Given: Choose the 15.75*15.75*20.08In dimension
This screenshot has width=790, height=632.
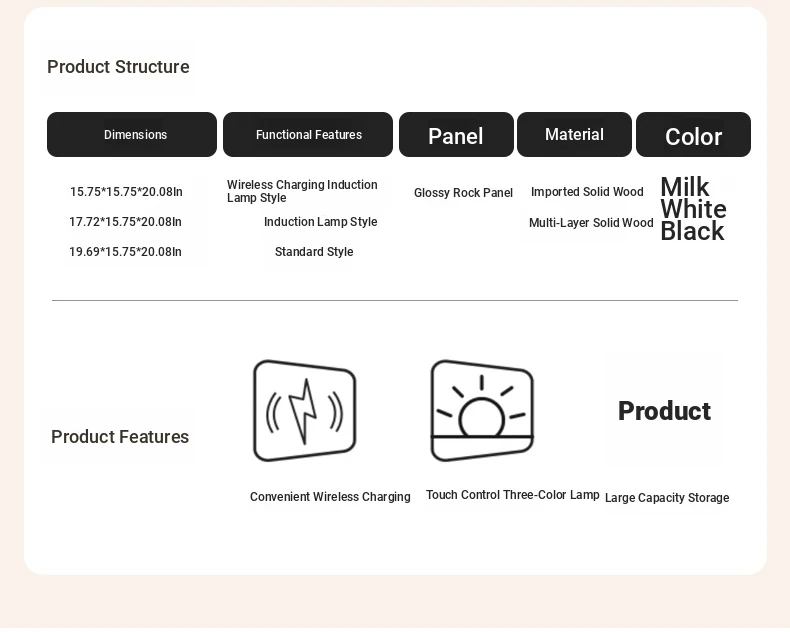Looking at the screenshot, I should [126, 192].
